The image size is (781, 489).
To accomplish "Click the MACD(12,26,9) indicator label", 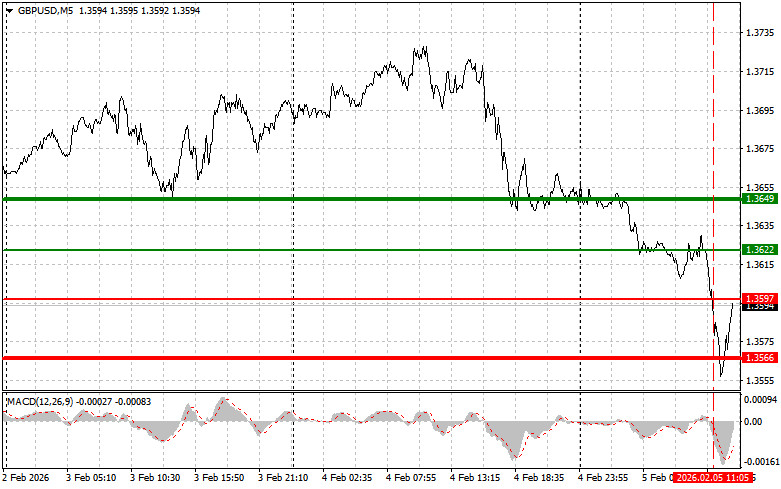I will (x=40, y=402).
